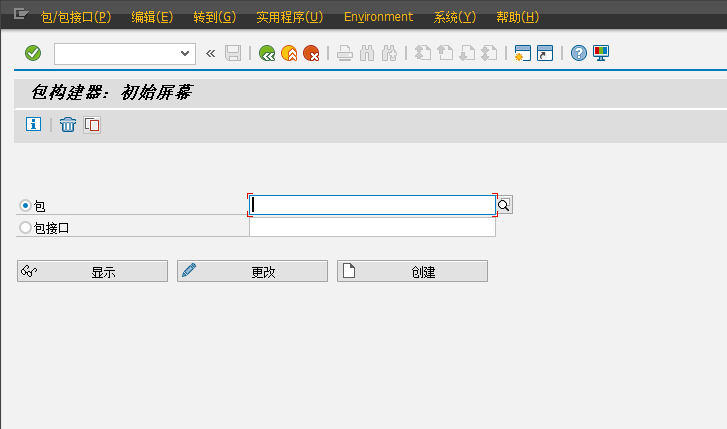Select the 包接口 radio button

pyautogui.click(x=26, y=227)
